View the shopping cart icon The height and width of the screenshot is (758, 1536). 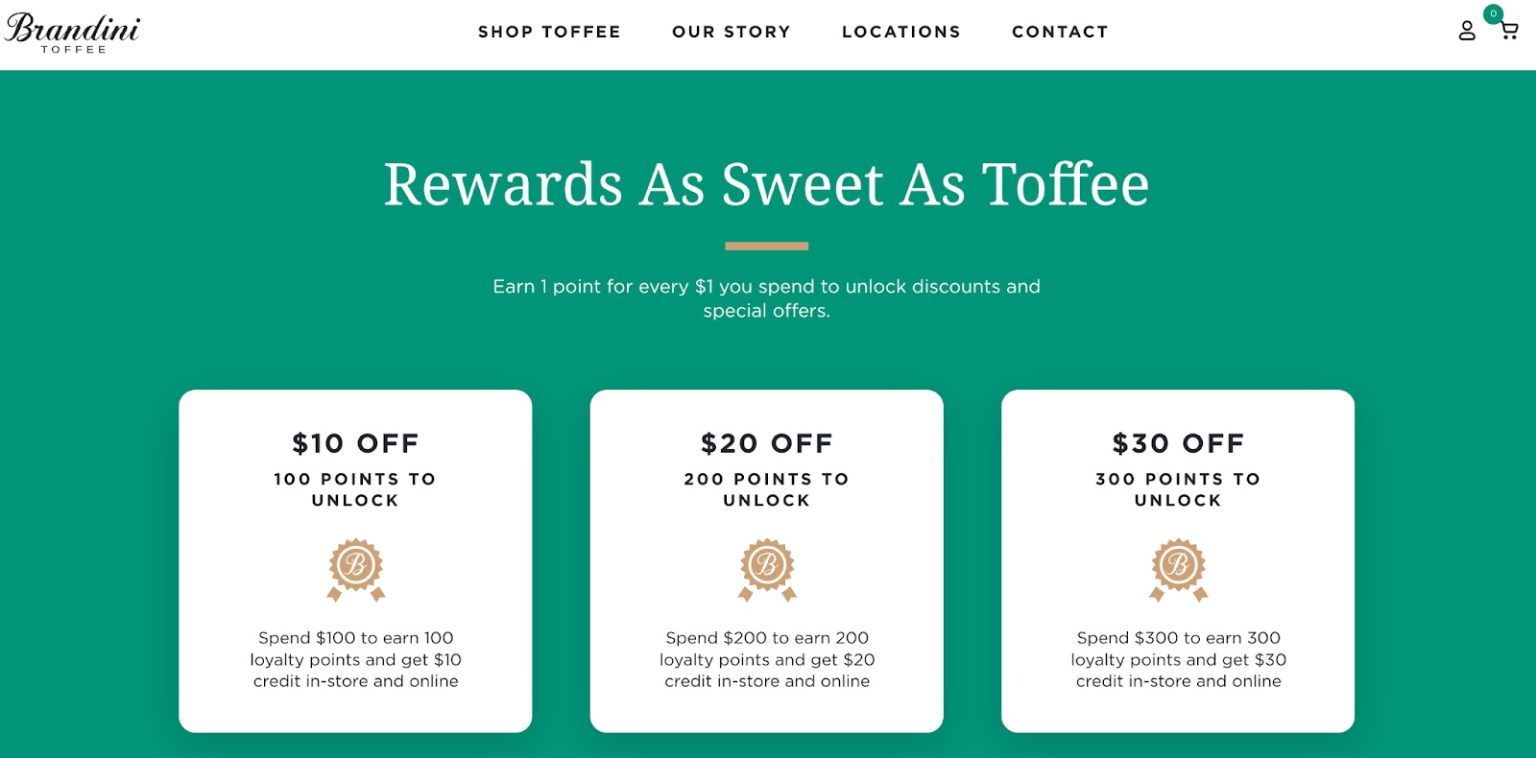[1508, 32]
